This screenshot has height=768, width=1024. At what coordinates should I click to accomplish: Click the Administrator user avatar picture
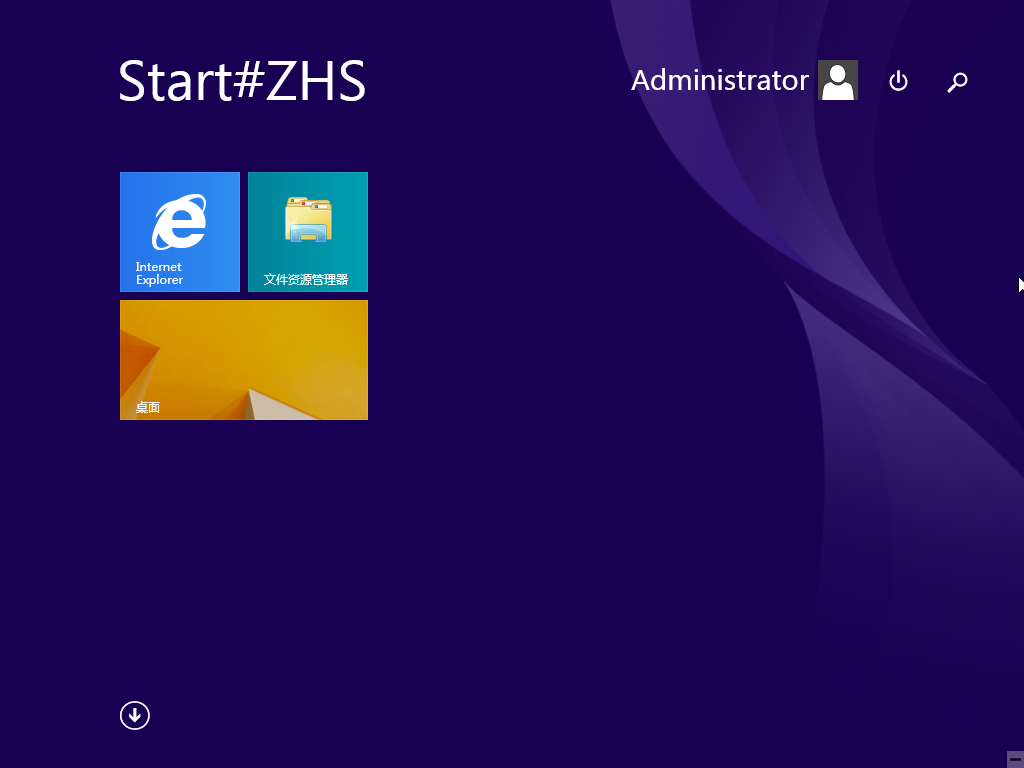point(837,80)
